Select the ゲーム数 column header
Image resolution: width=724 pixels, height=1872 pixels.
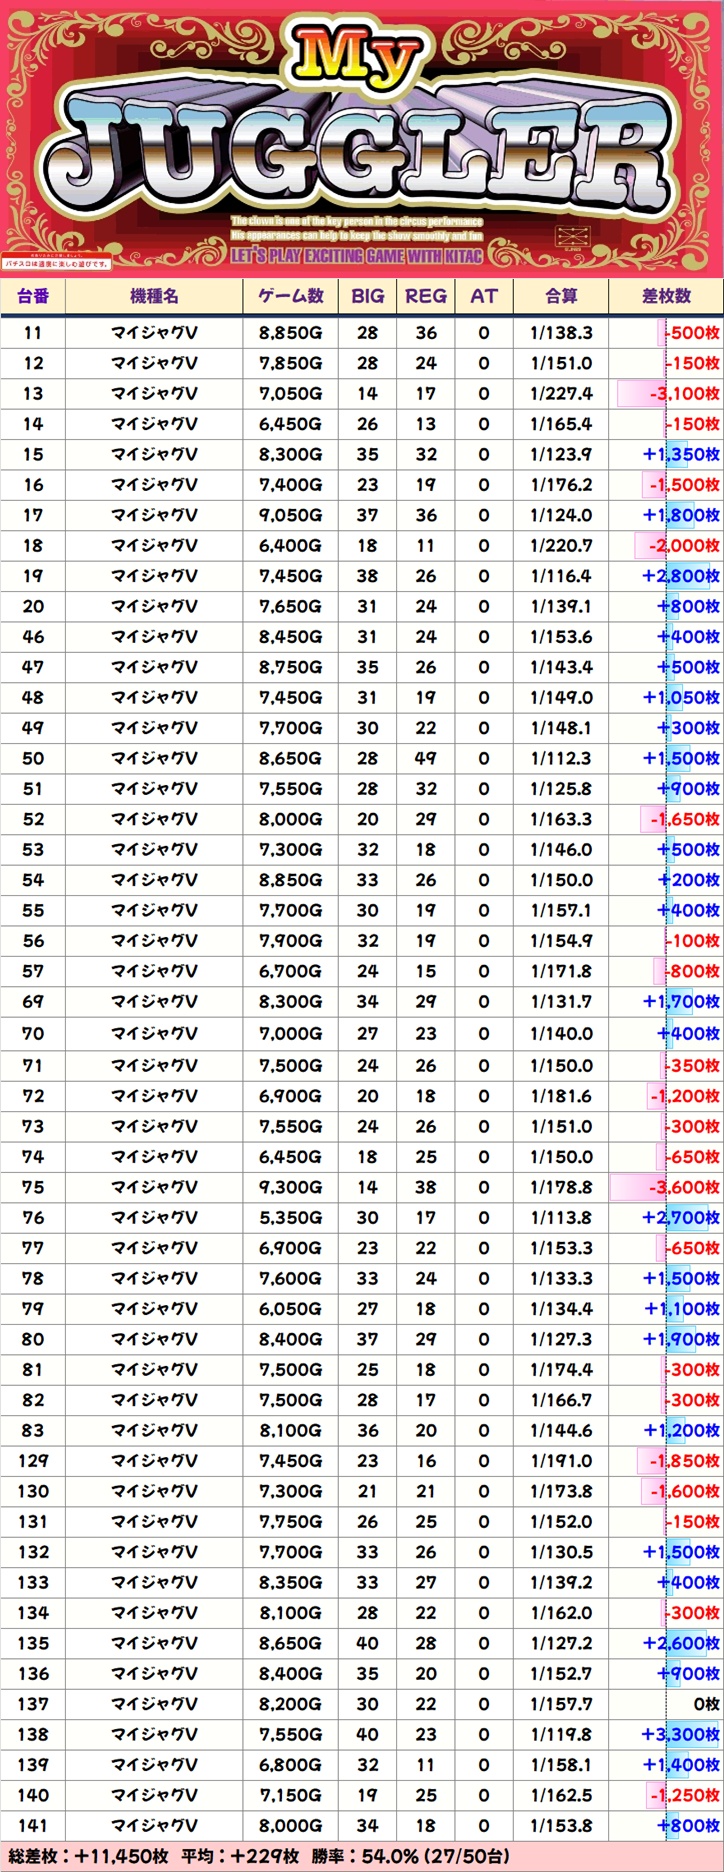290,296
